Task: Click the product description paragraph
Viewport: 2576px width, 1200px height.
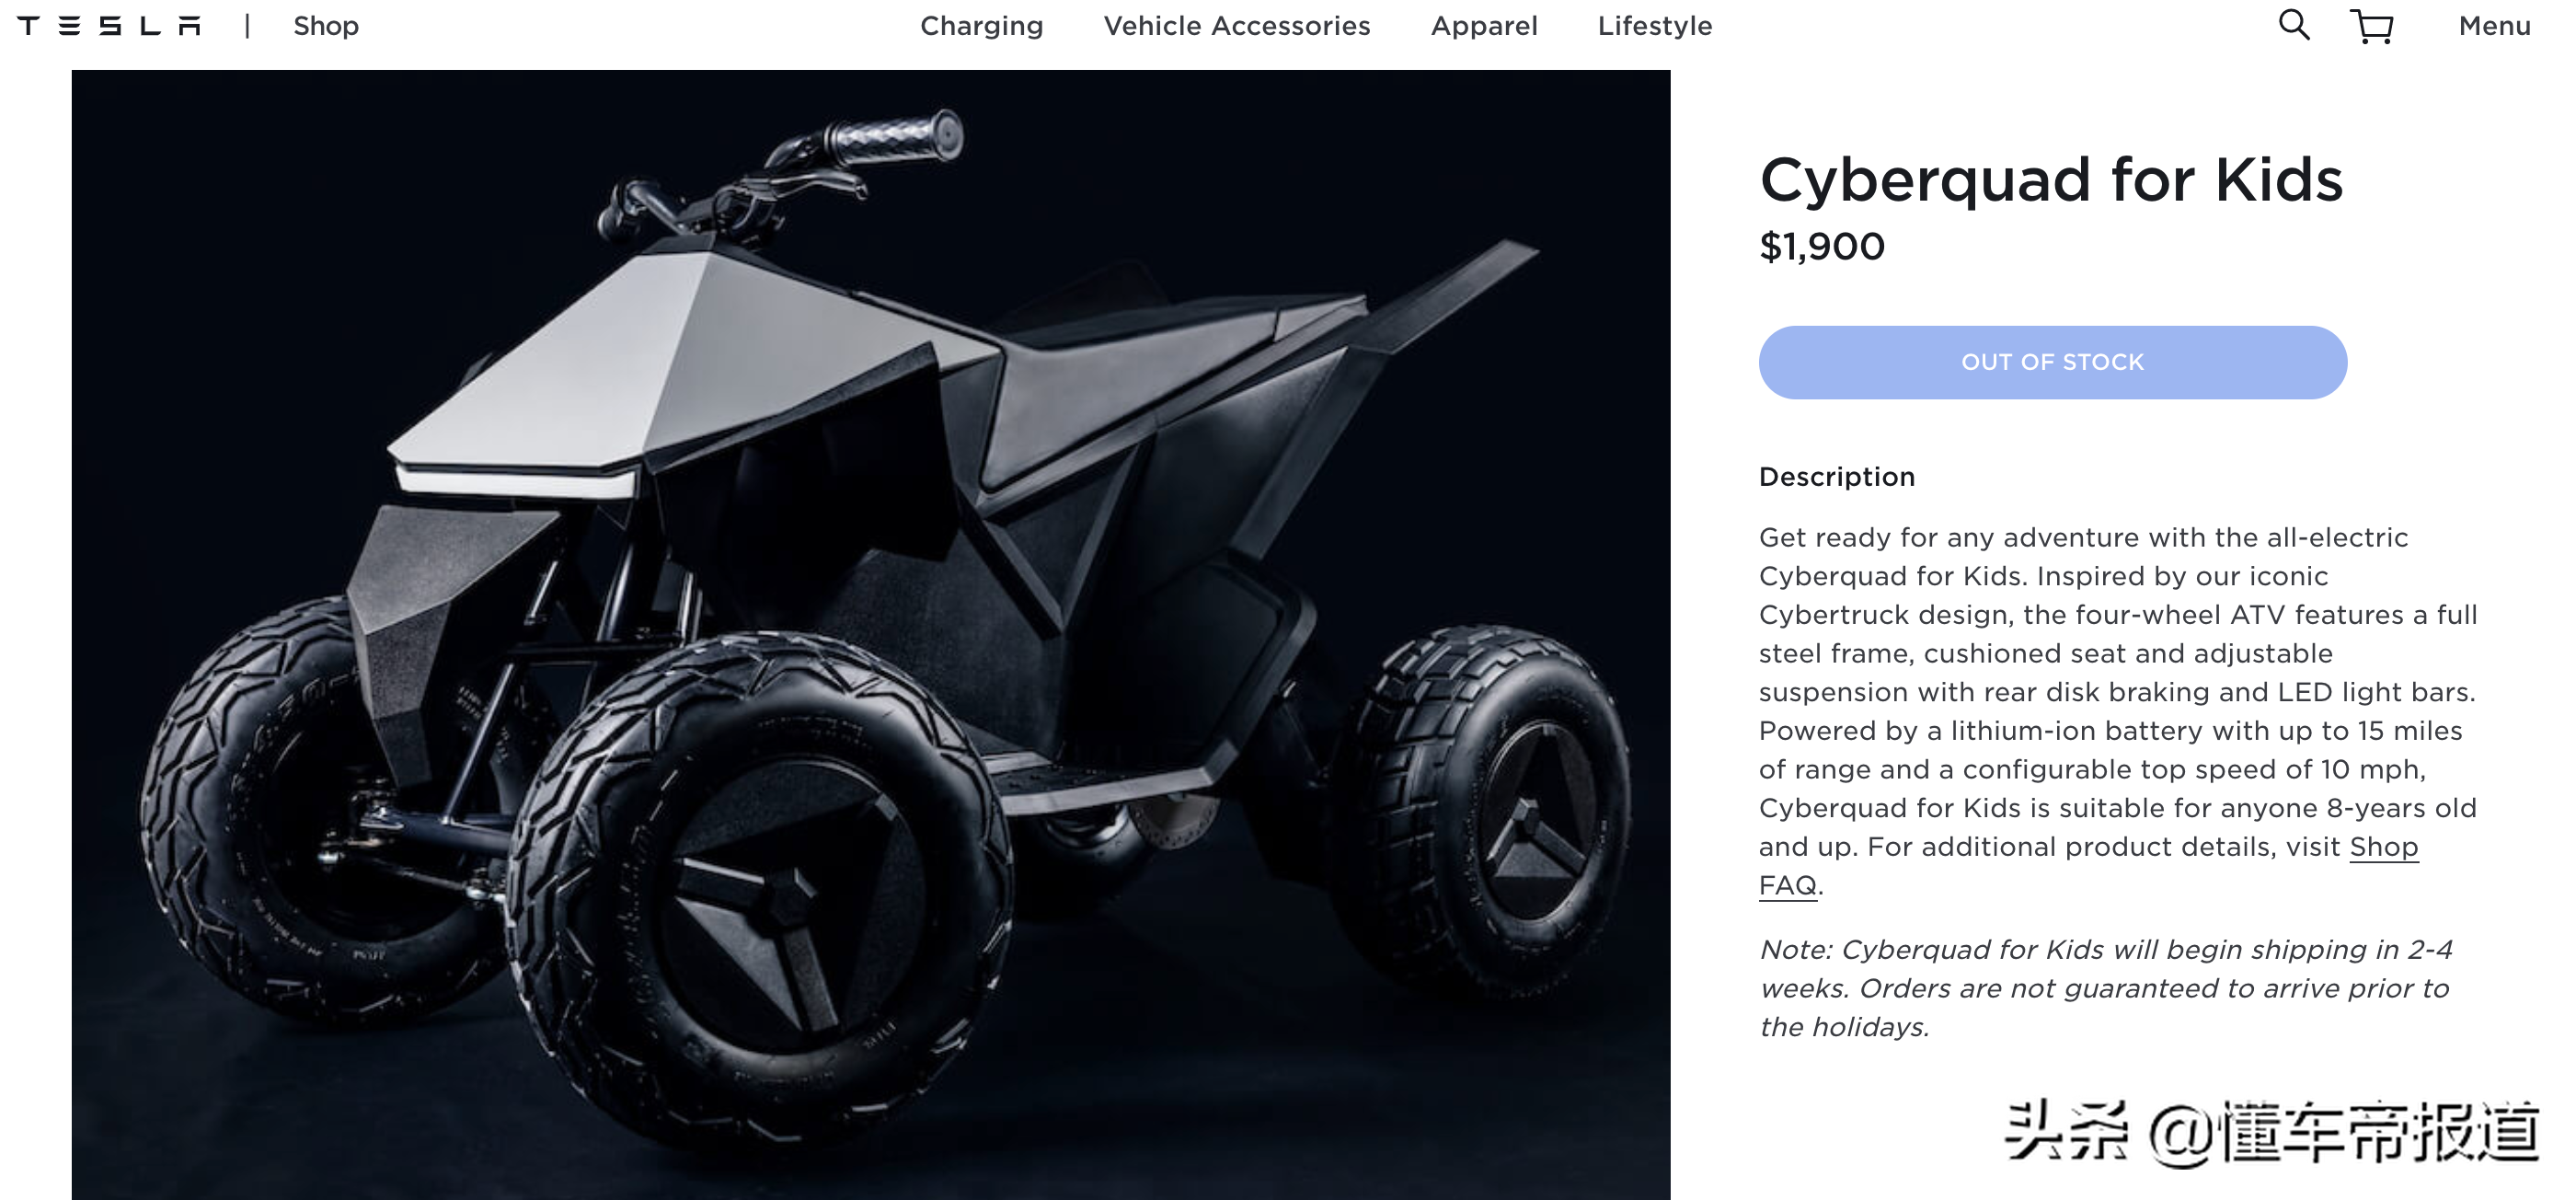Action: click(x=2118, y=711)
